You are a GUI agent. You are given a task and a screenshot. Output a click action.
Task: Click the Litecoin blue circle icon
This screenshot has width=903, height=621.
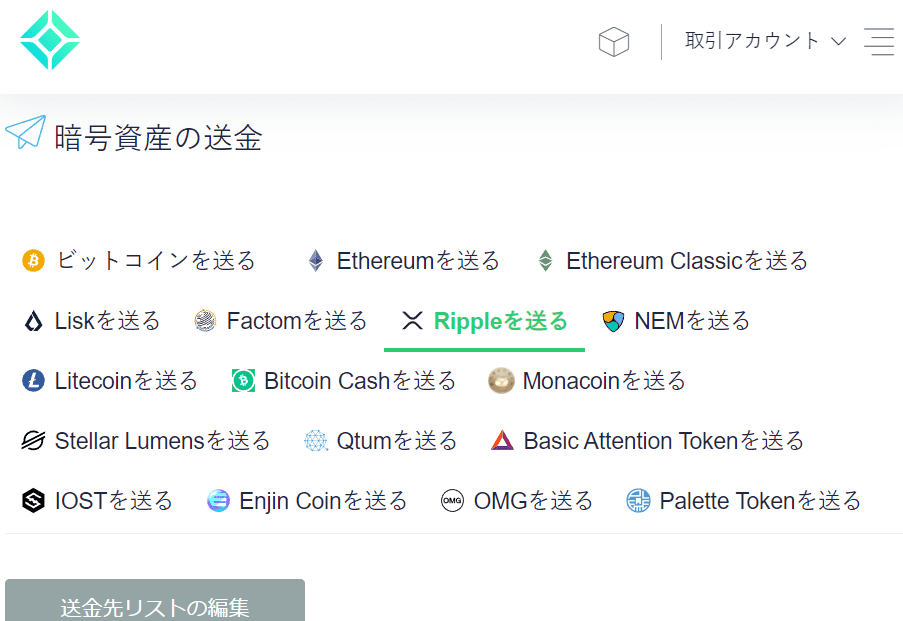pyautogui.click(x=33, y=381)
